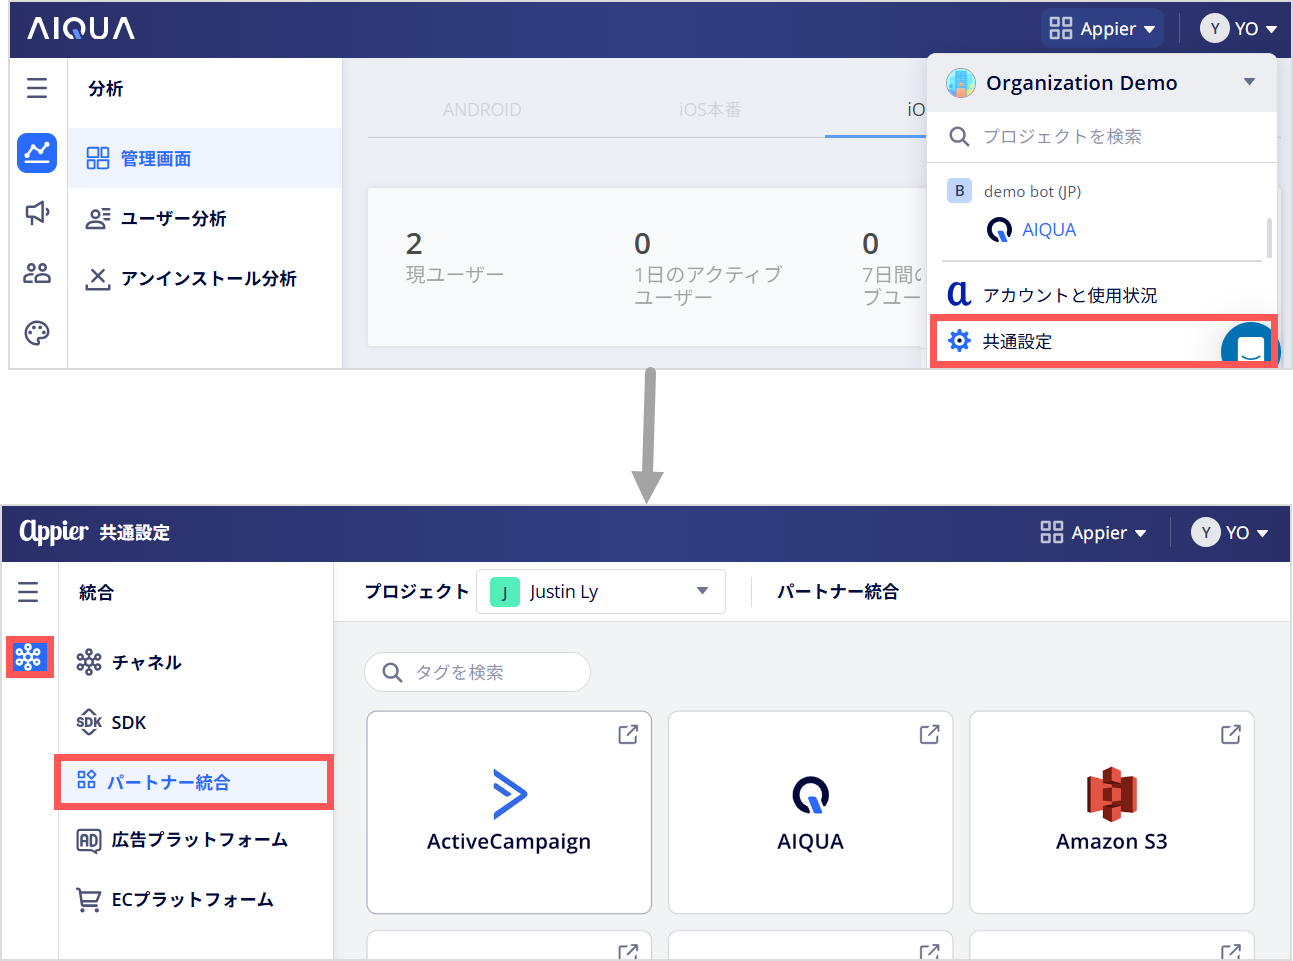Click the プロジェクトを検索 search field
The width and height of the screenshot is (1293, 961).
(1102, 136)
